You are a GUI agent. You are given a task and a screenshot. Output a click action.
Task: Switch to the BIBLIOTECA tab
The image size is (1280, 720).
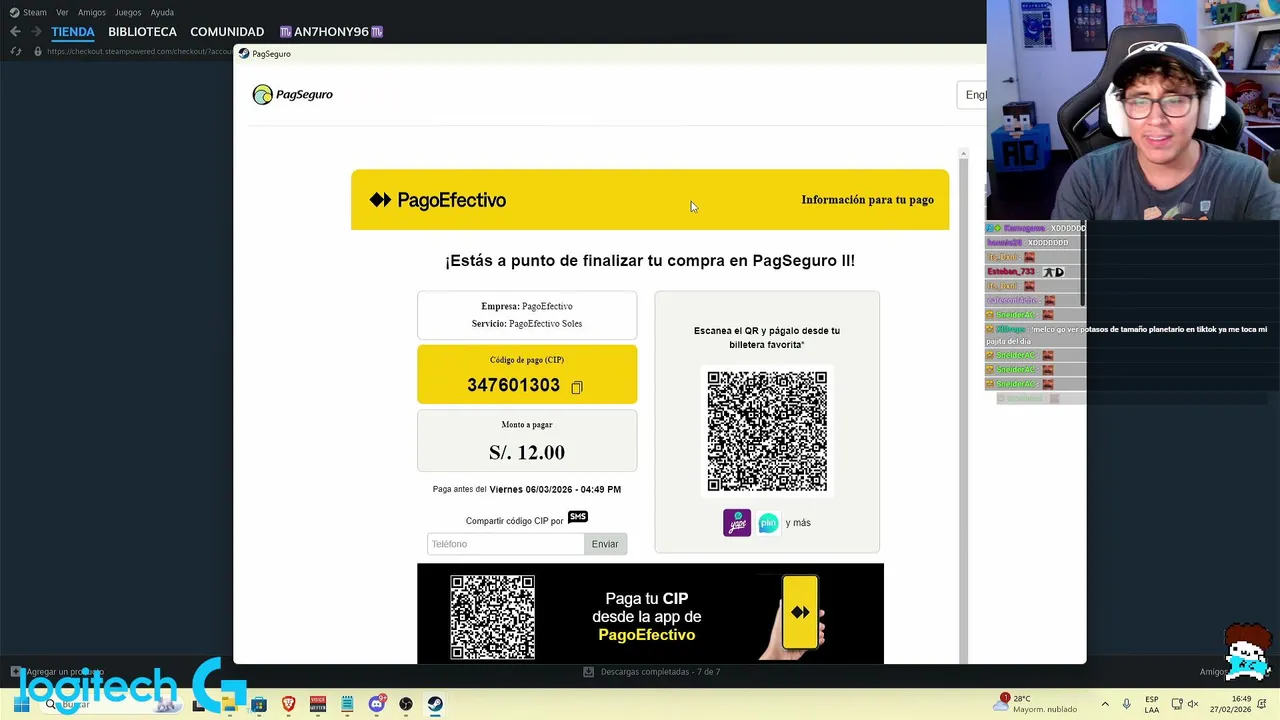(x=142, y=32)
